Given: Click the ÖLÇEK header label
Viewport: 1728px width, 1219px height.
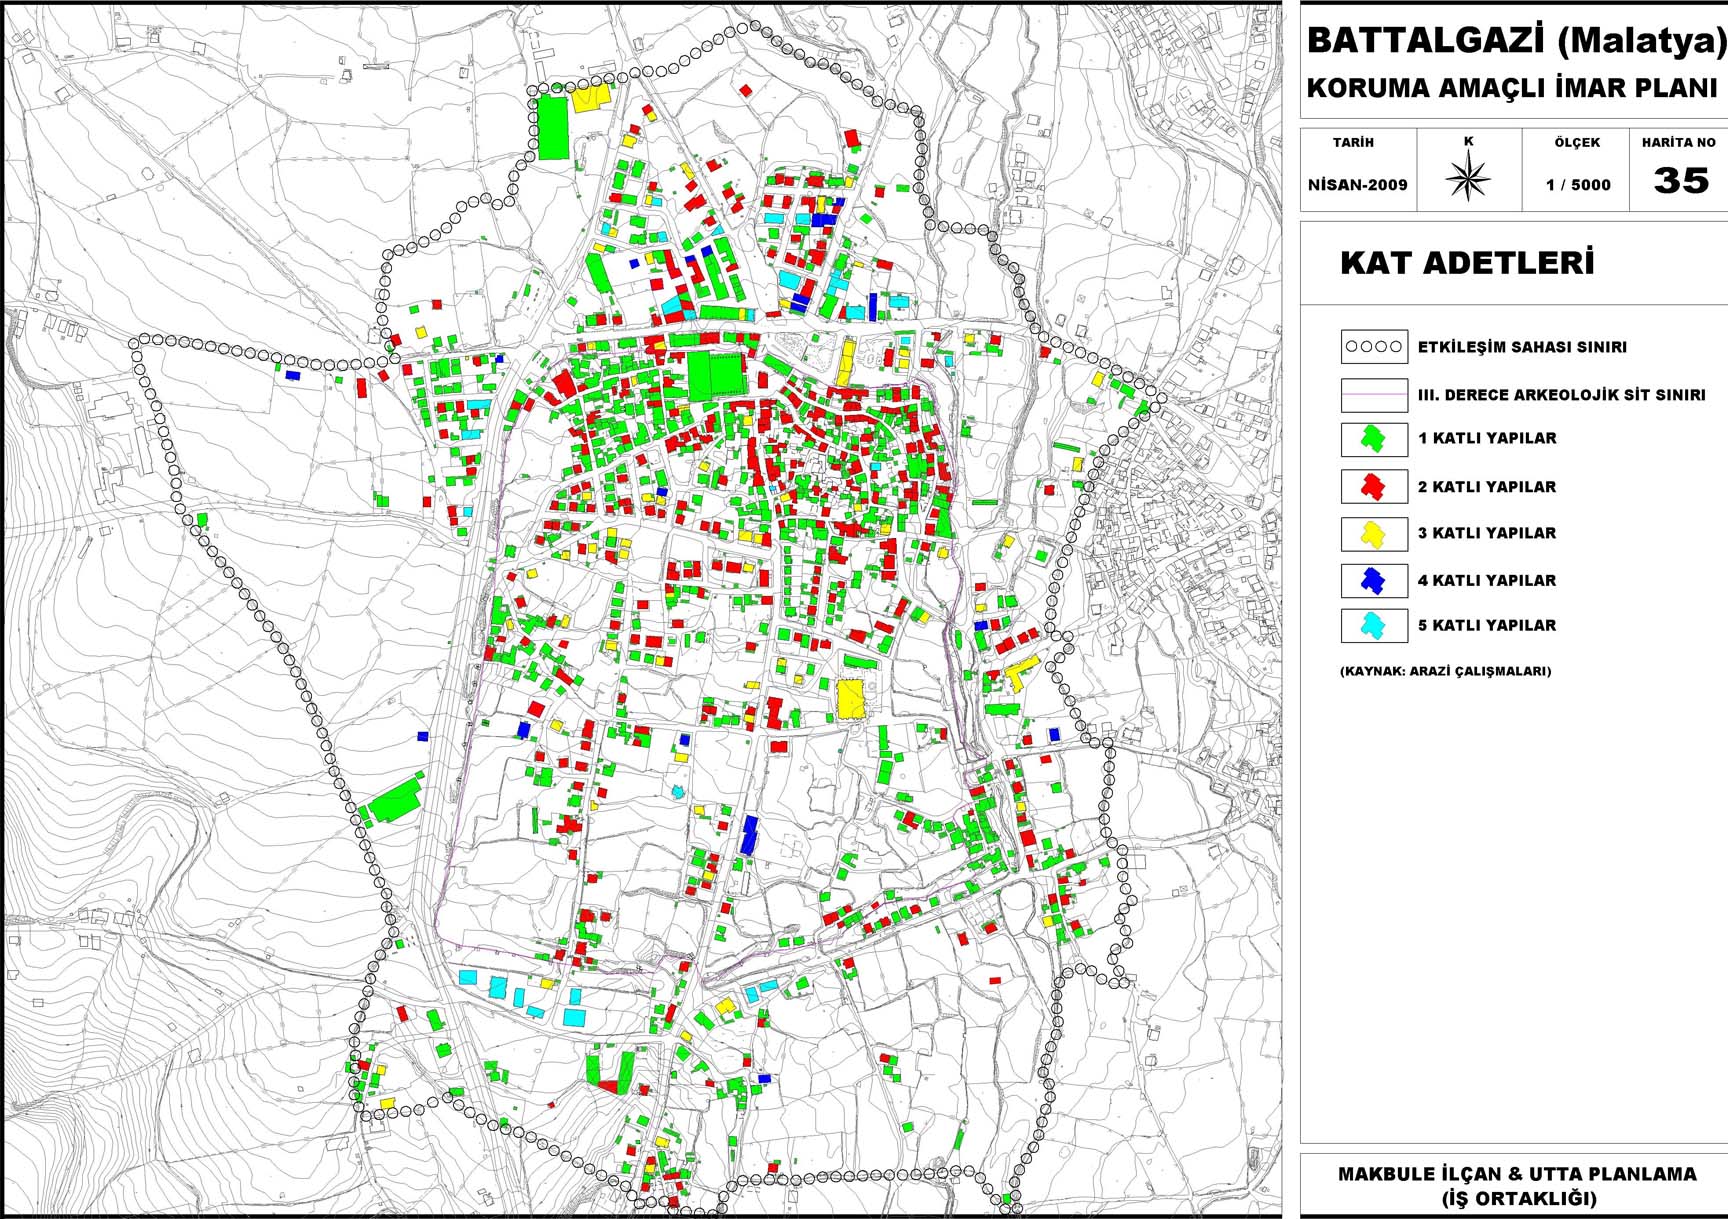Looking at the screenshot, I should click(1577, 142).
